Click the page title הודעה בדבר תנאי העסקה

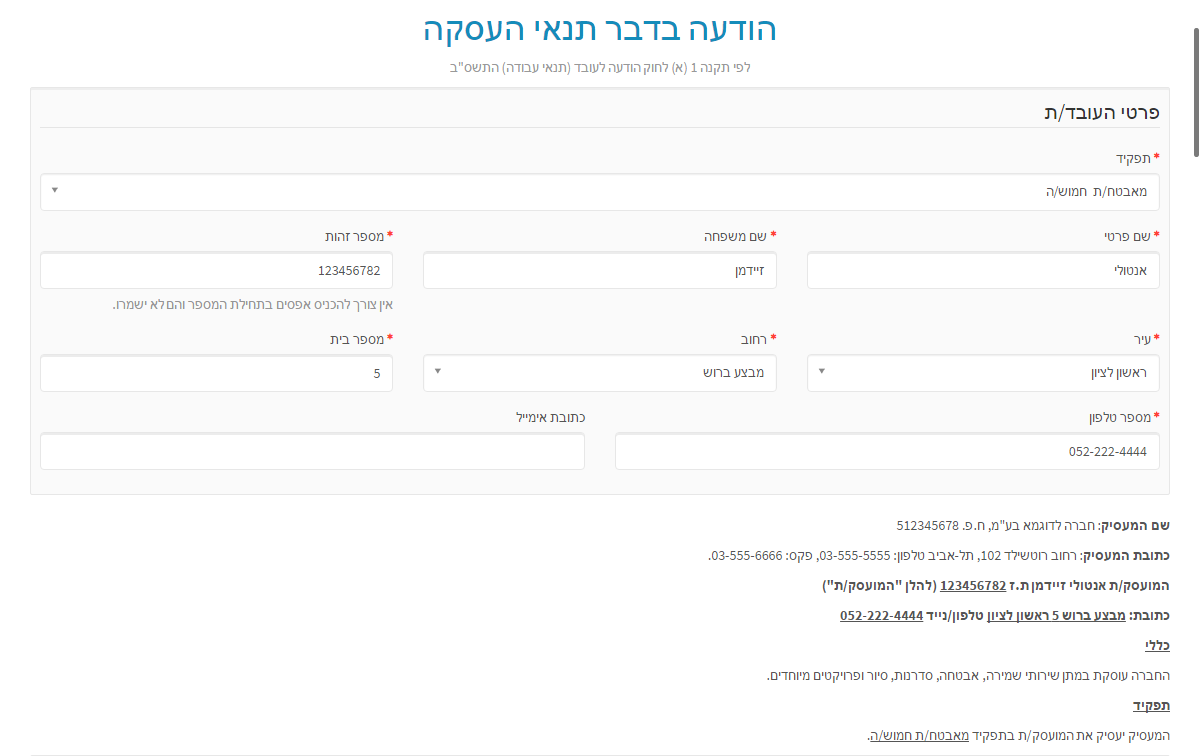point(599,29)
